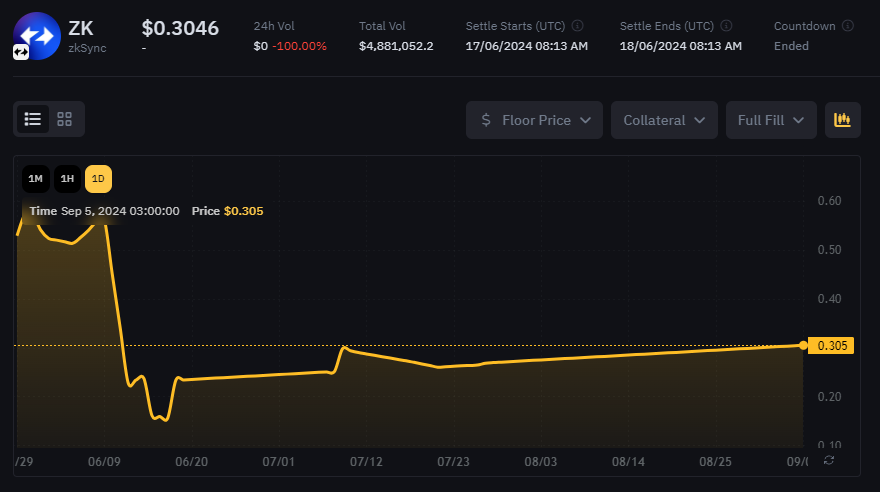
Task: Click the chart refresh icon
Action: pos(829,460)
